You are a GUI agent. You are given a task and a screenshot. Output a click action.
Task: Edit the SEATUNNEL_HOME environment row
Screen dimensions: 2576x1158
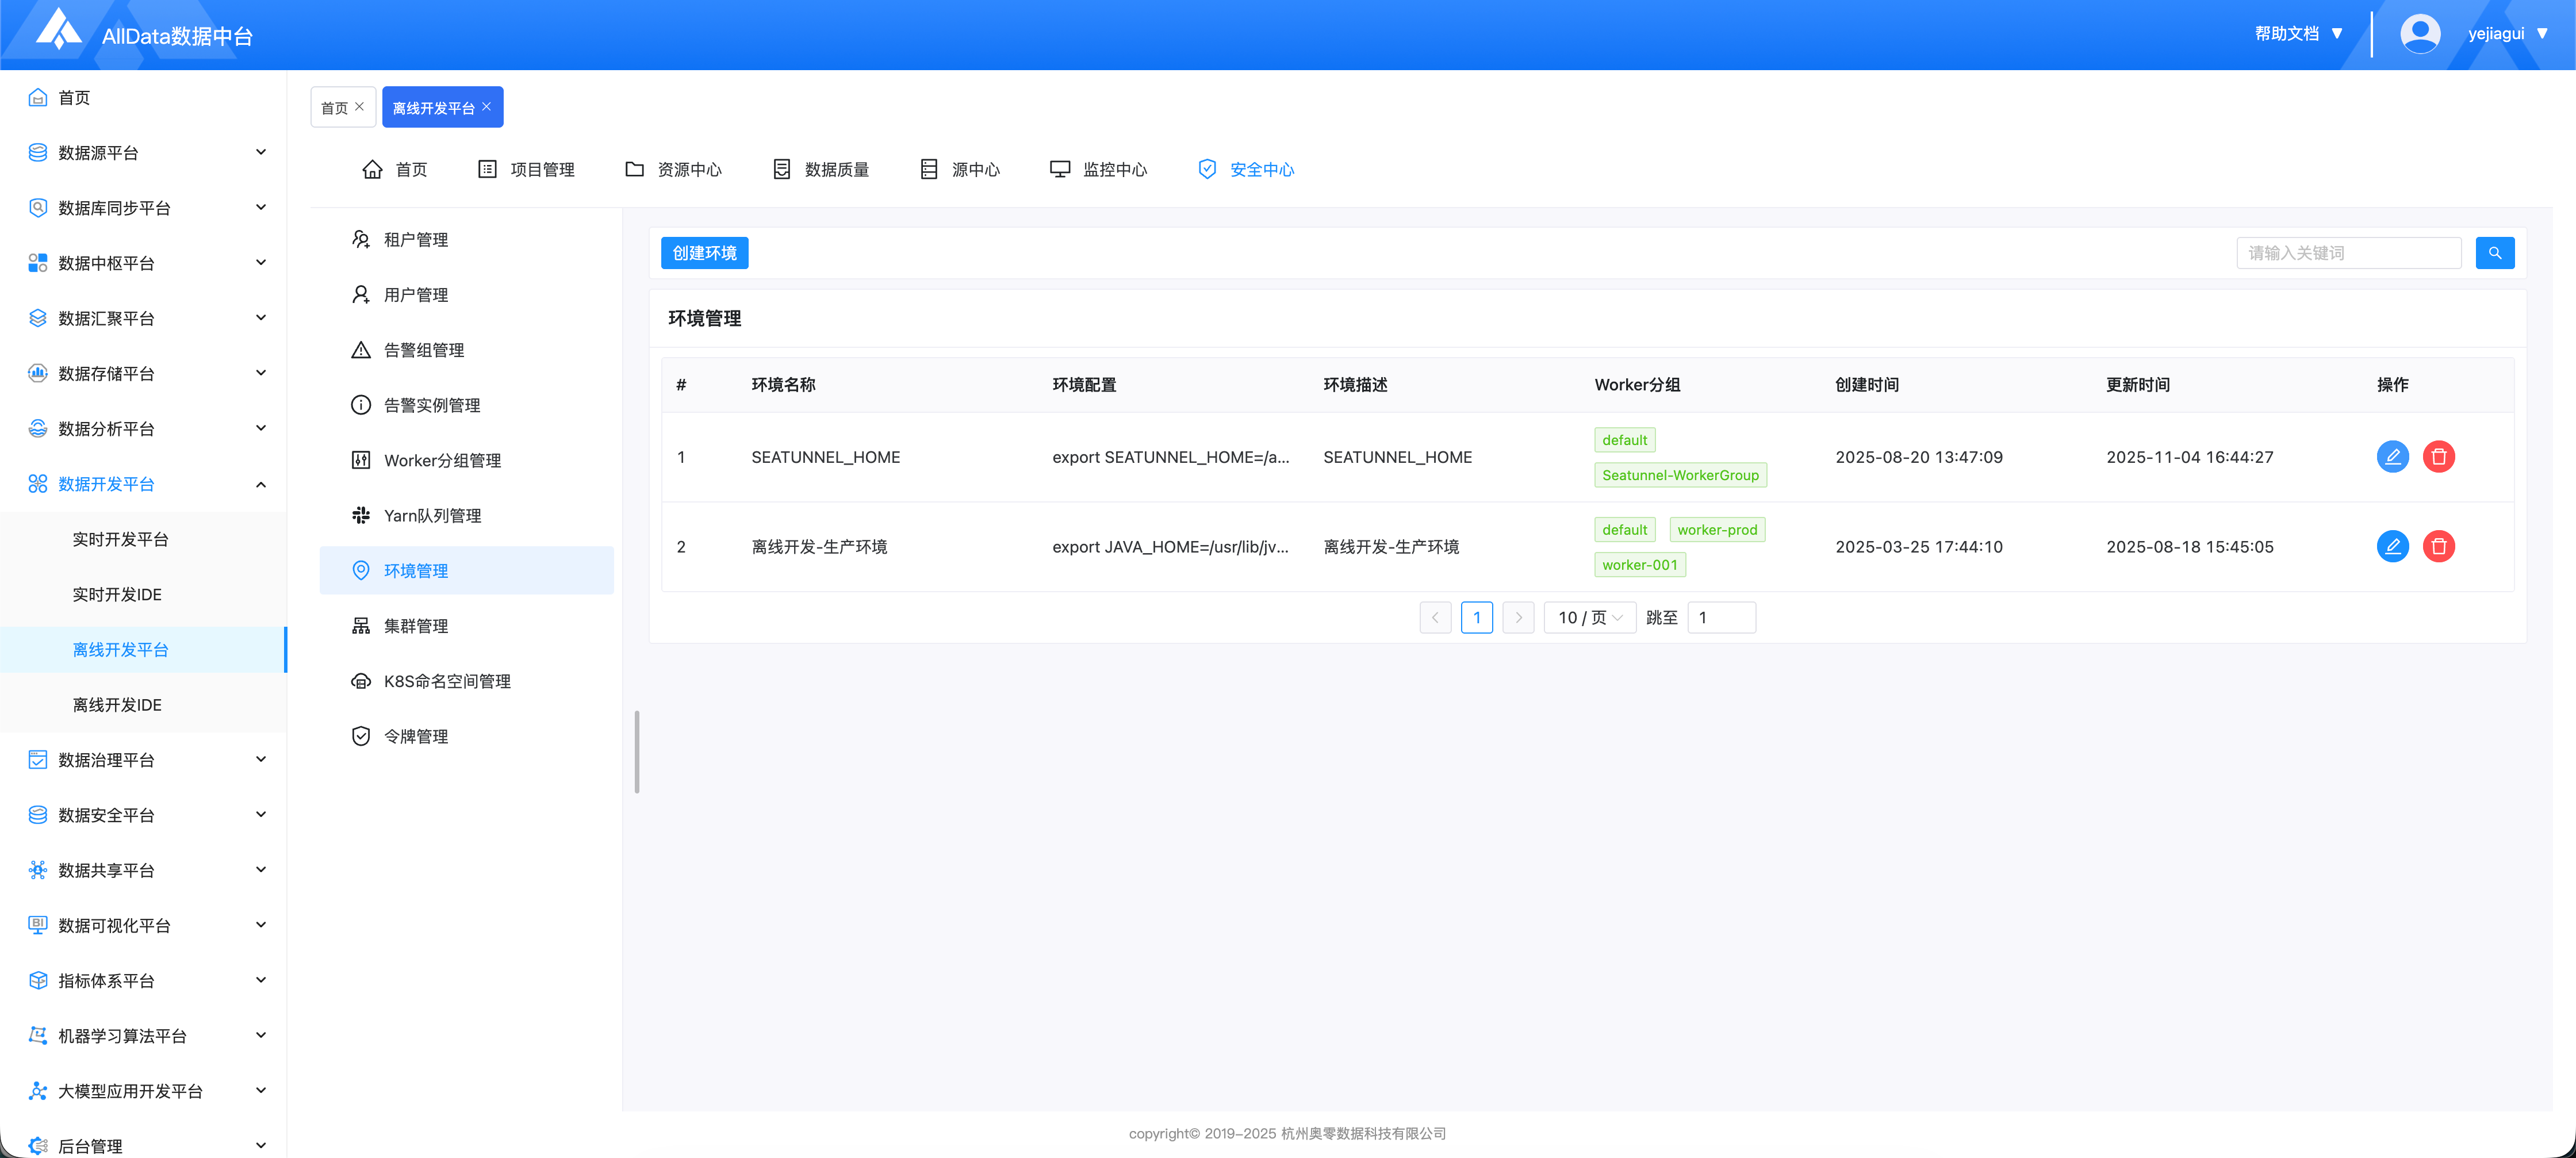[2392, 457]
